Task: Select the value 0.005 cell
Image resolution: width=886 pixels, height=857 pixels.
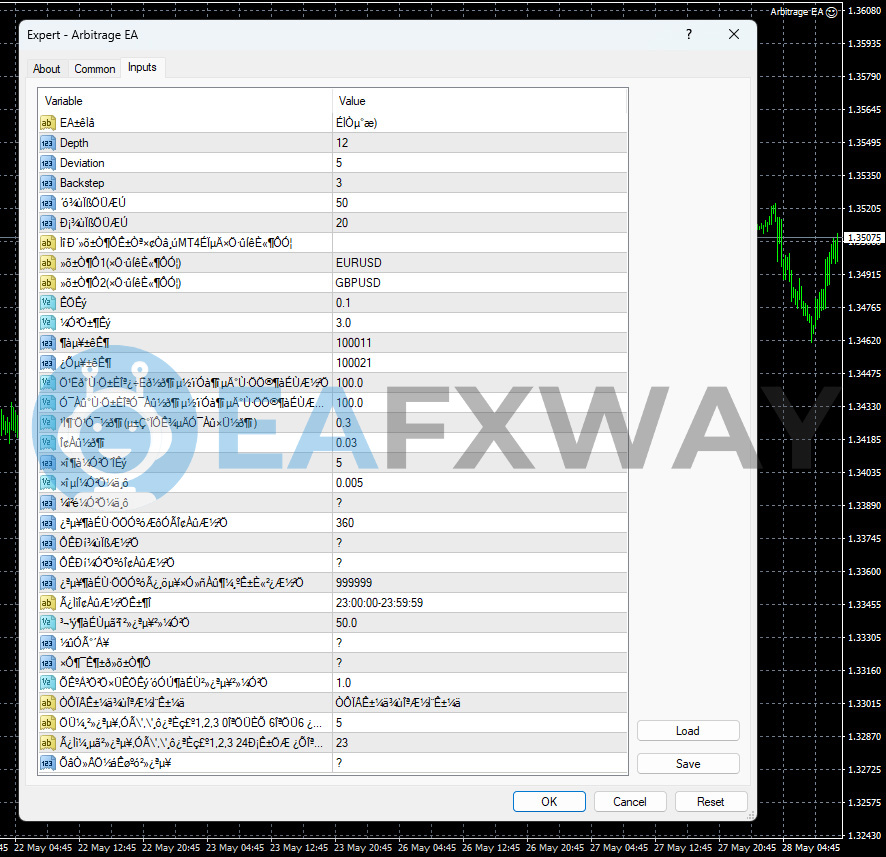Action: pos(480,483)
